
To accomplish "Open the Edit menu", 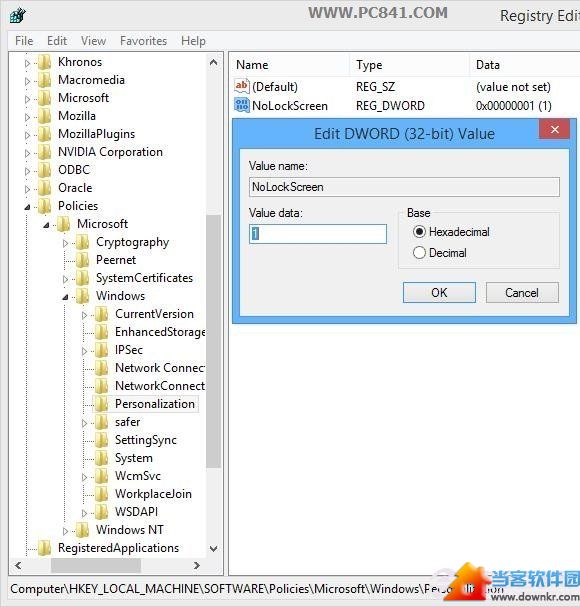I will point(57,41).
